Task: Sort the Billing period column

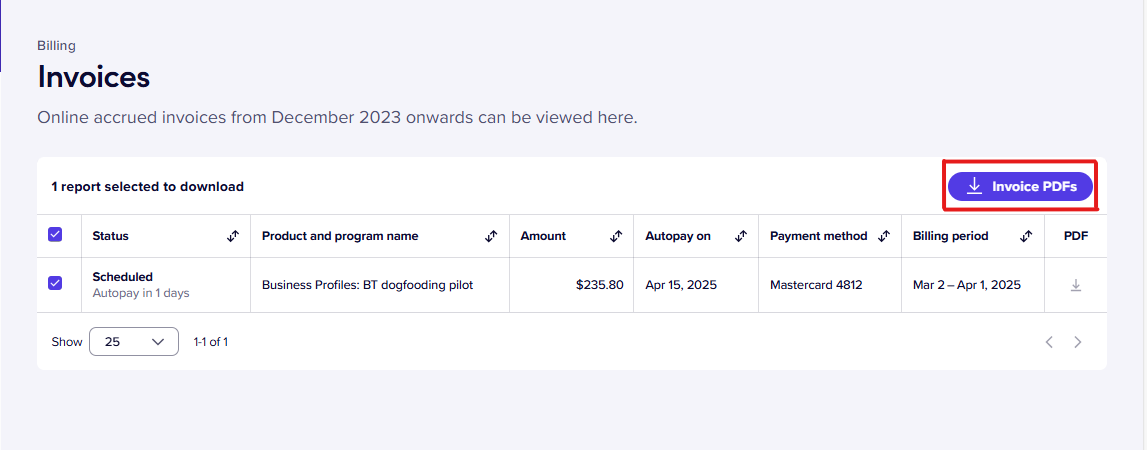Action: click(1026, 236)
